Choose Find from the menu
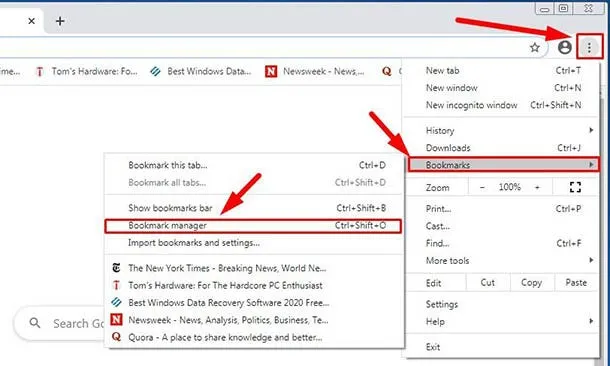 pos(502,243)
